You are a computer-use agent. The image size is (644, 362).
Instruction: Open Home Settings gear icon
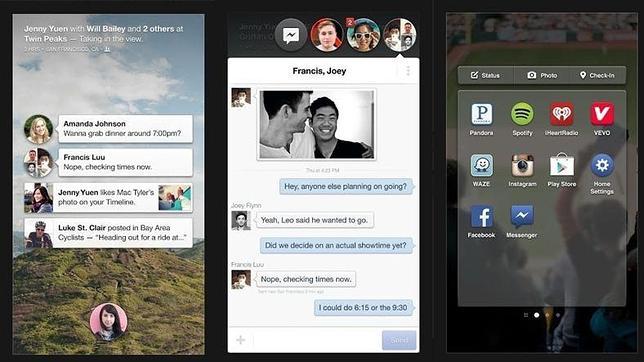click(602, 165)
